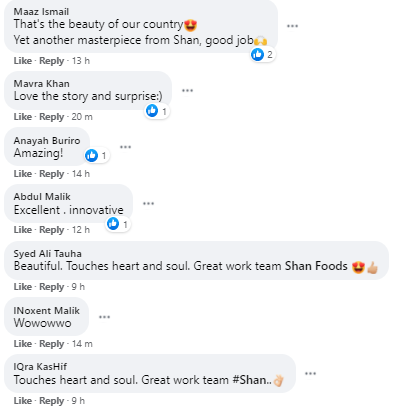Open three-dot menu on Mavra Khan's comment
Screen dimensions: 395x411
tap(187, 91)
